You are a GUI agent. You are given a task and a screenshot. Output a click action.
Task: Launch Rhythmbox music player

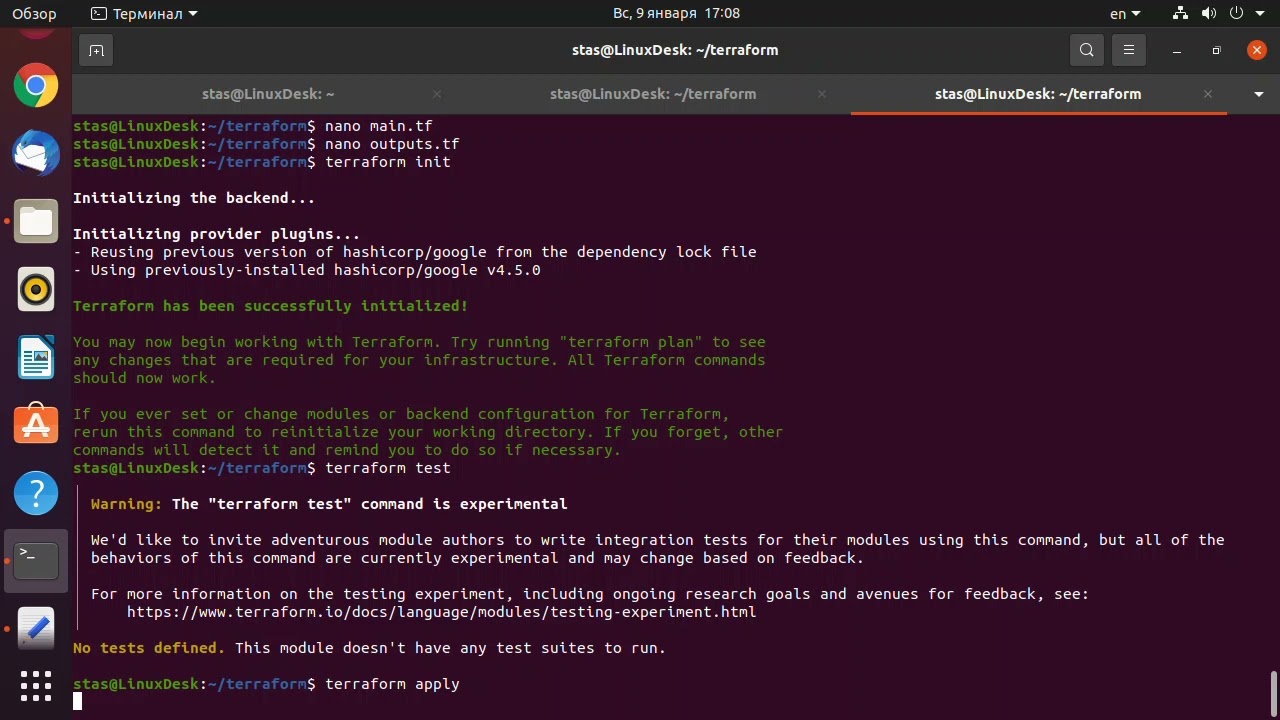point(36,290)
